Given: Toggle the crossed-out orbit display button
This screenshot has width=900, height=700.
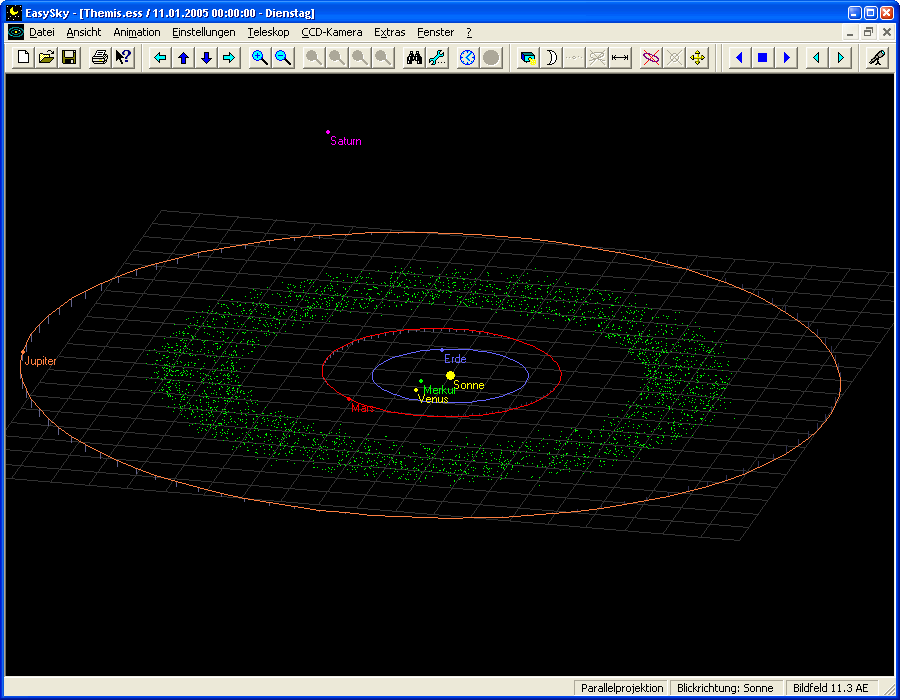Looking at the screenshot, I should [651, 58].
